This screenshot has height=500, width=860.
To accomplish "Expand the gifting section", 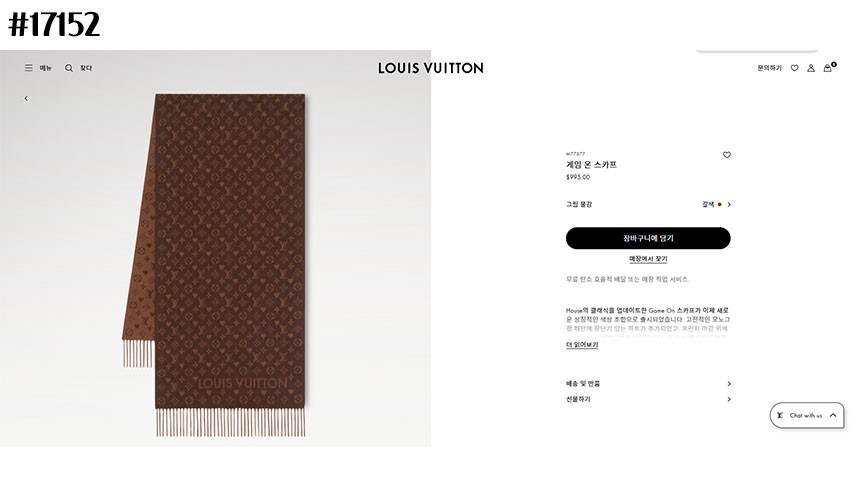I will [648, 399].
